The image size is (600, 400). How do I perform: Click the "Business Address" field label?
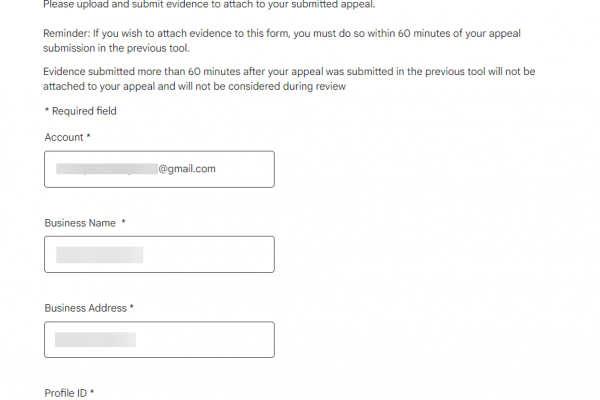click(x=85, y=308)
